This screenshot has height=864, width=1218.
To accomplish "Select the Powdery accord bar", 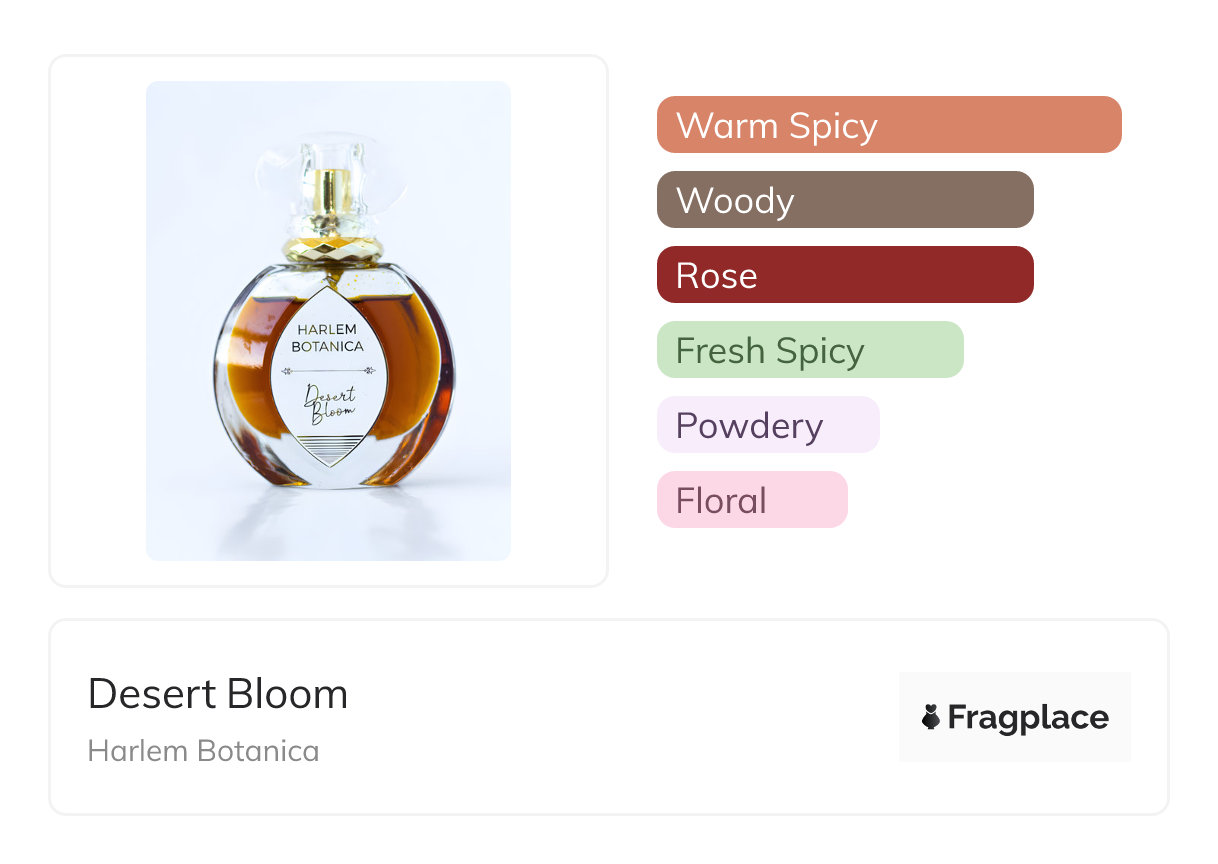I will pyautogui.click(x=767, y=425).
